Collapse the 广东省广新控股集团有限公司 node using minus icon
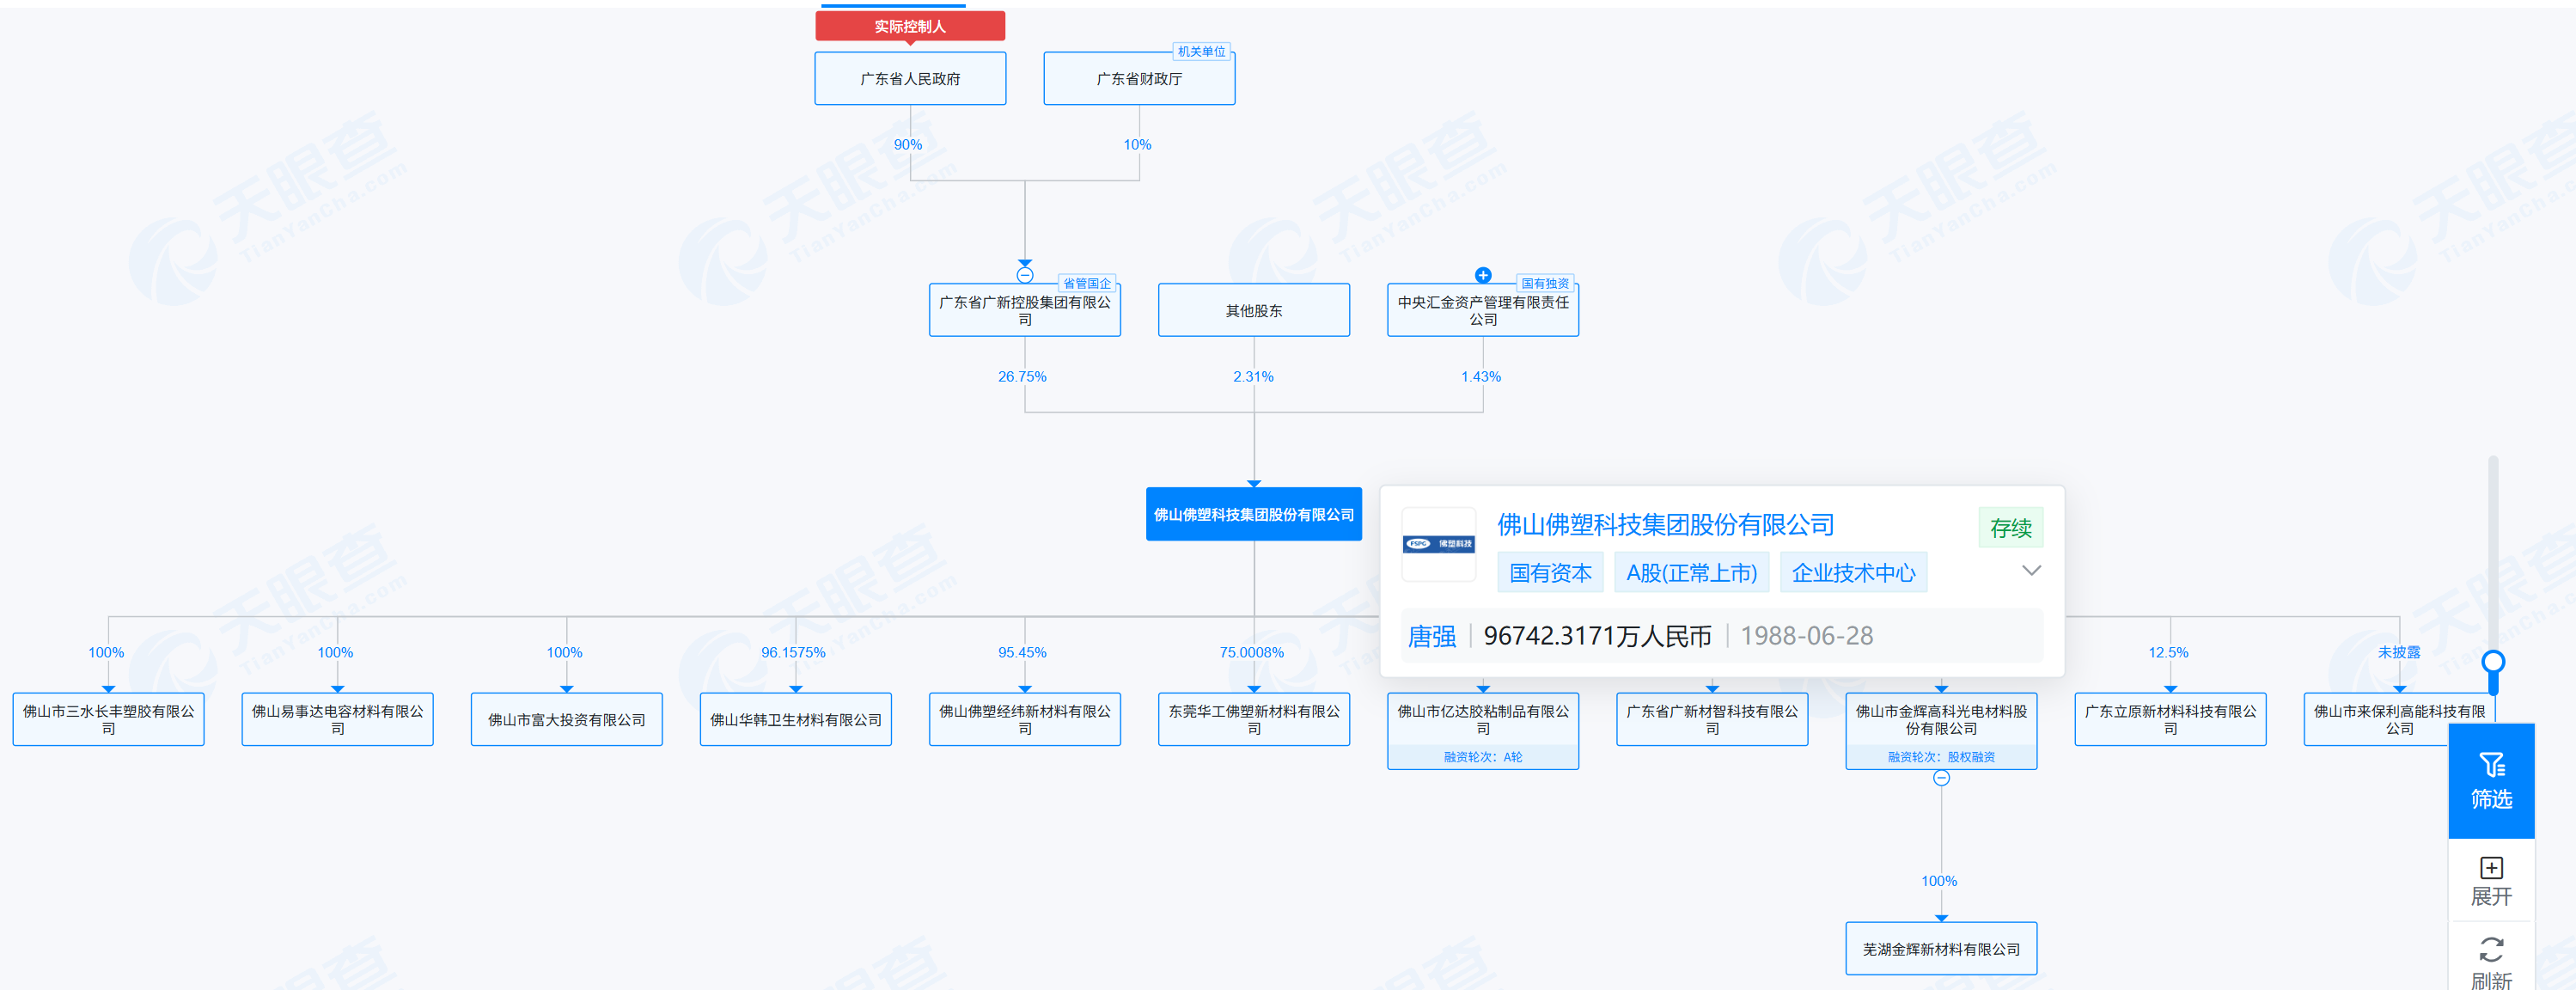 tap(1025, 275)
